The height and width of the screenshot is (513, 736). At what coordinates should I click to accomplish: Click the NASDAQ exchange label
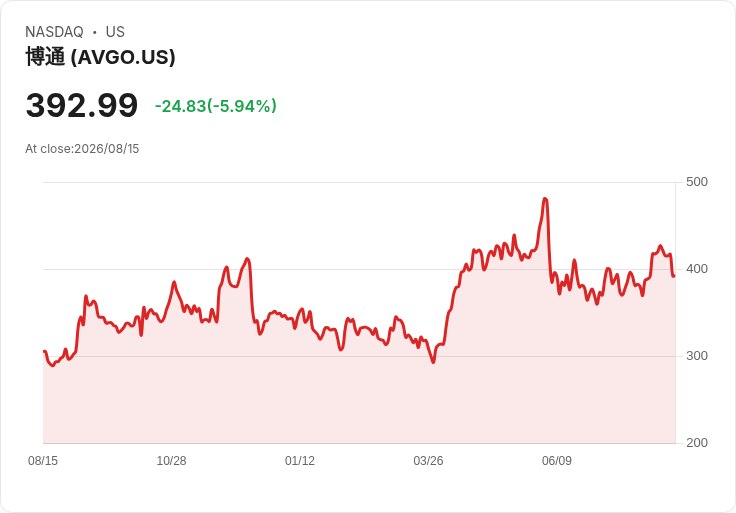(x=54, y=31)
